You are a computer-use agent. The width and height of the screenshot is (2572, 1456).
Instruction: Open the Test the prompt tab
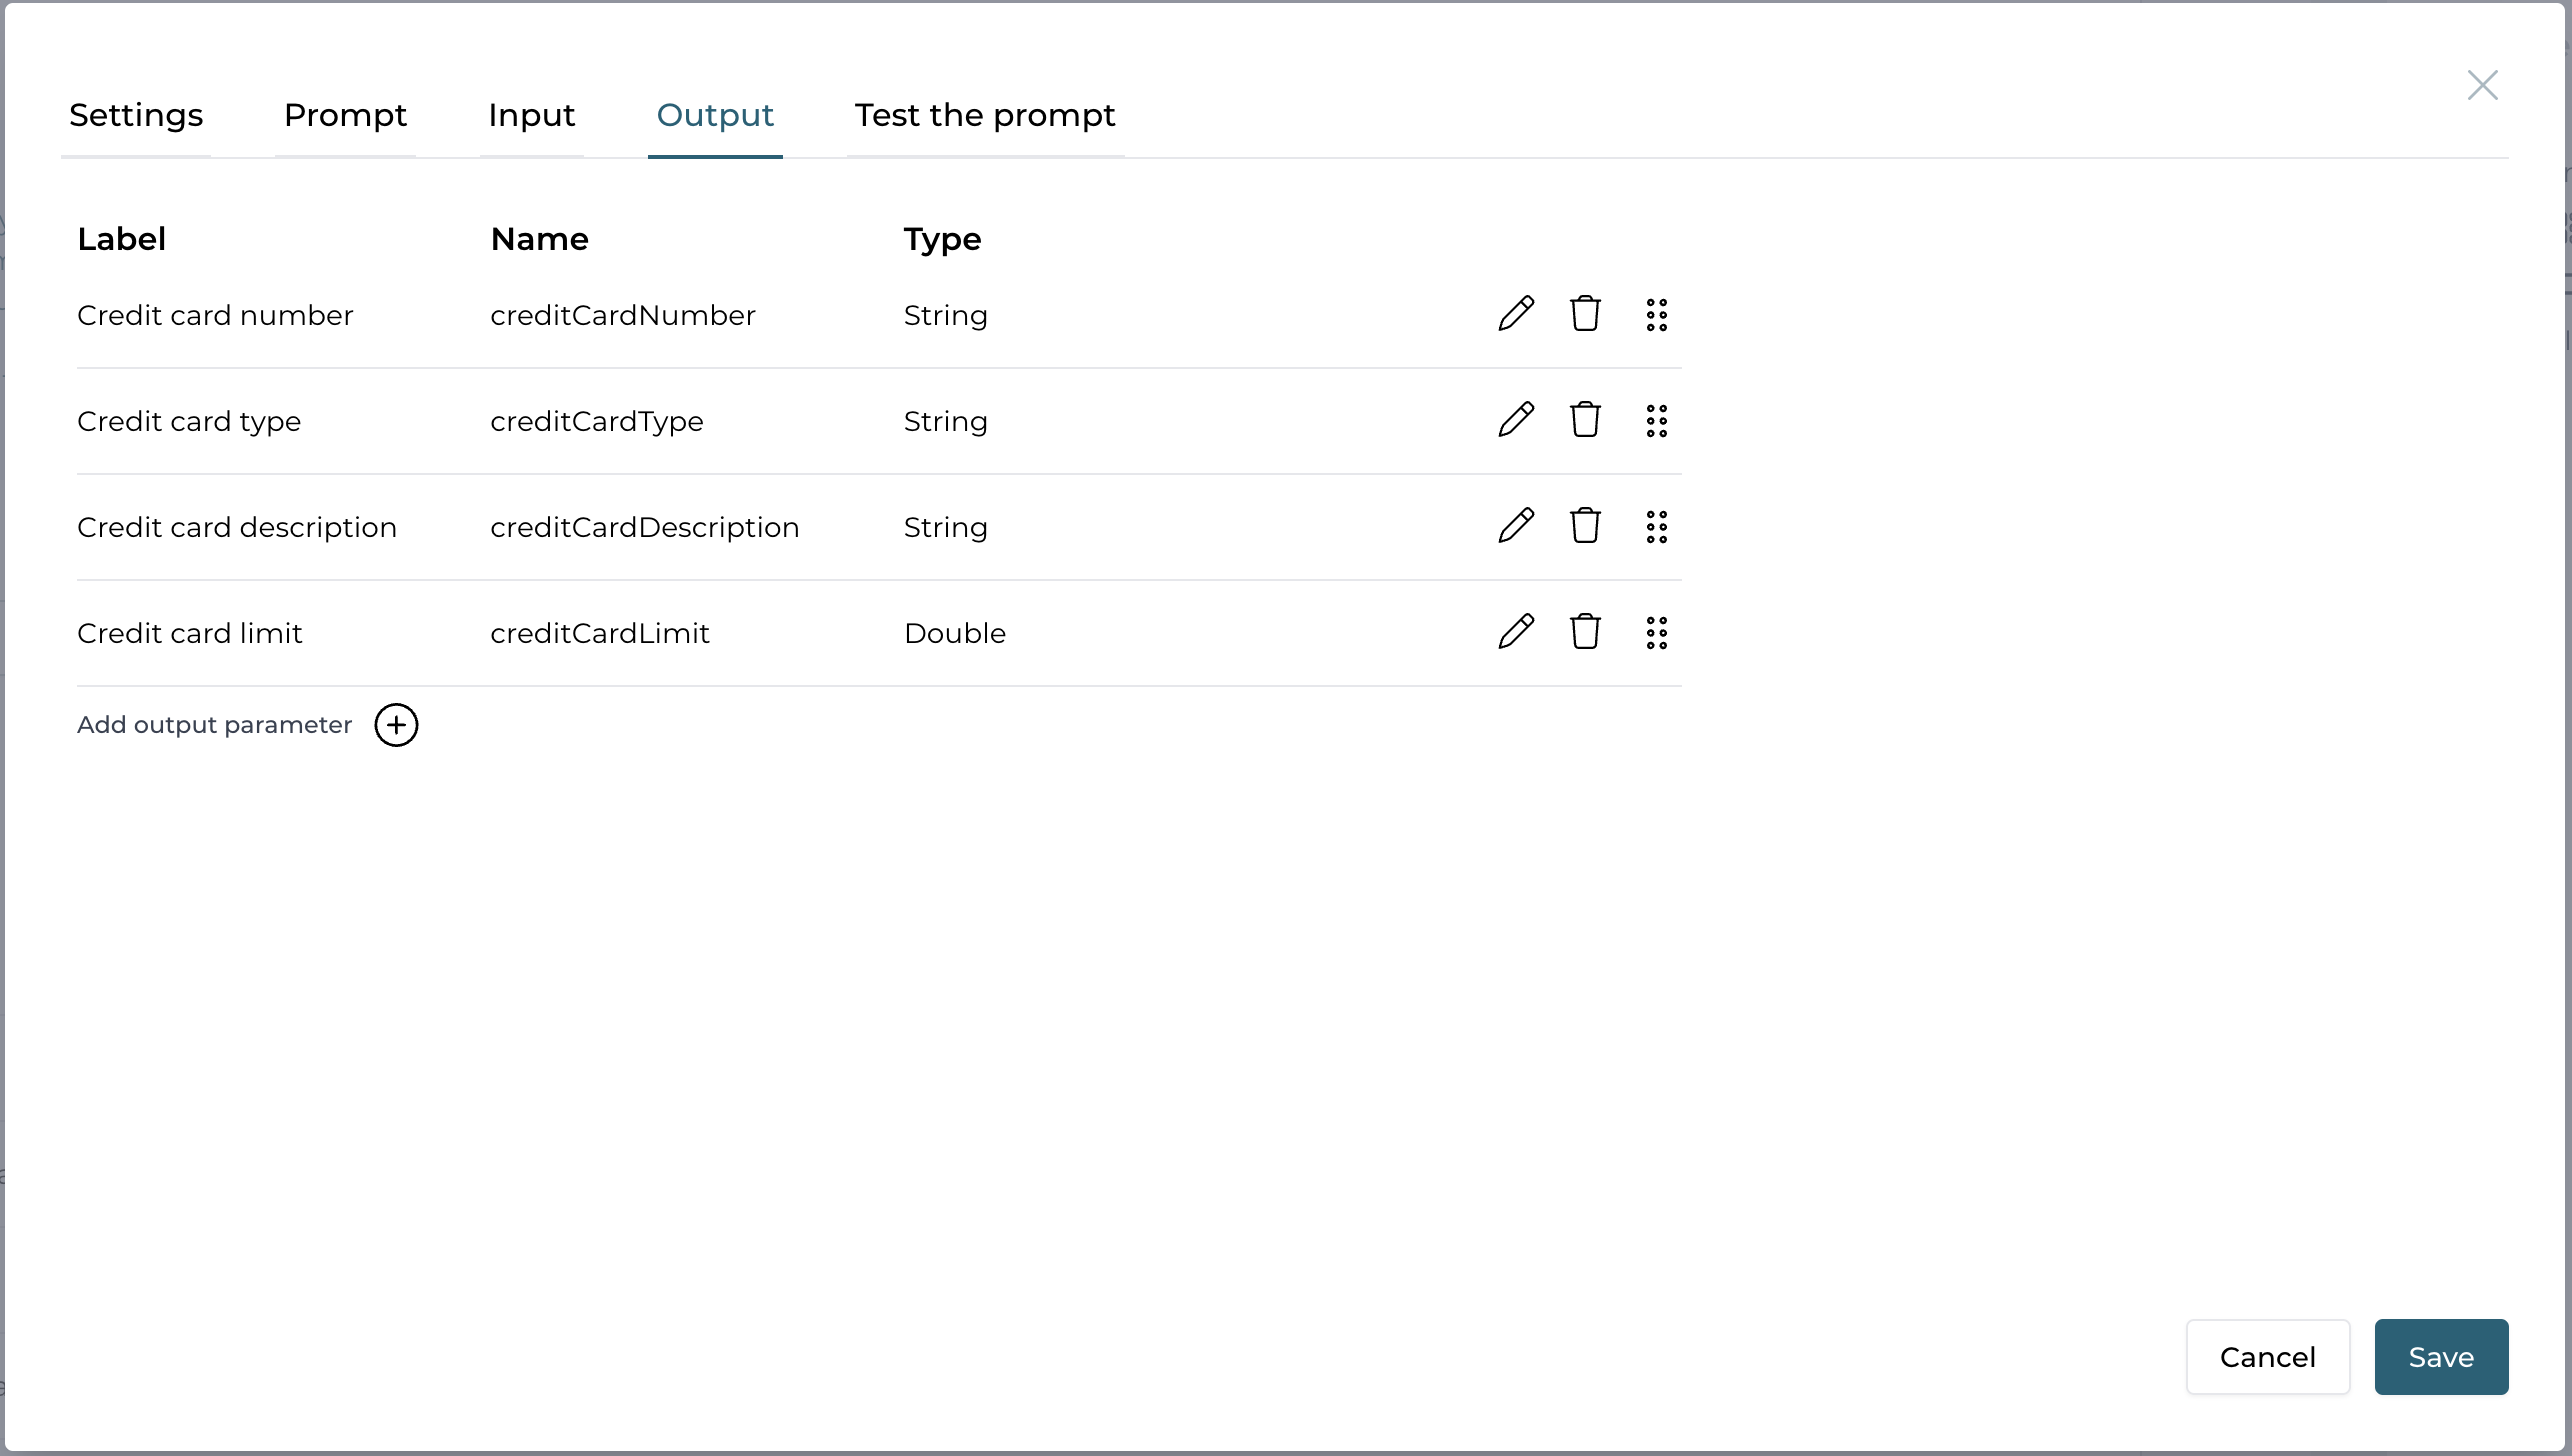pos(984,115)
